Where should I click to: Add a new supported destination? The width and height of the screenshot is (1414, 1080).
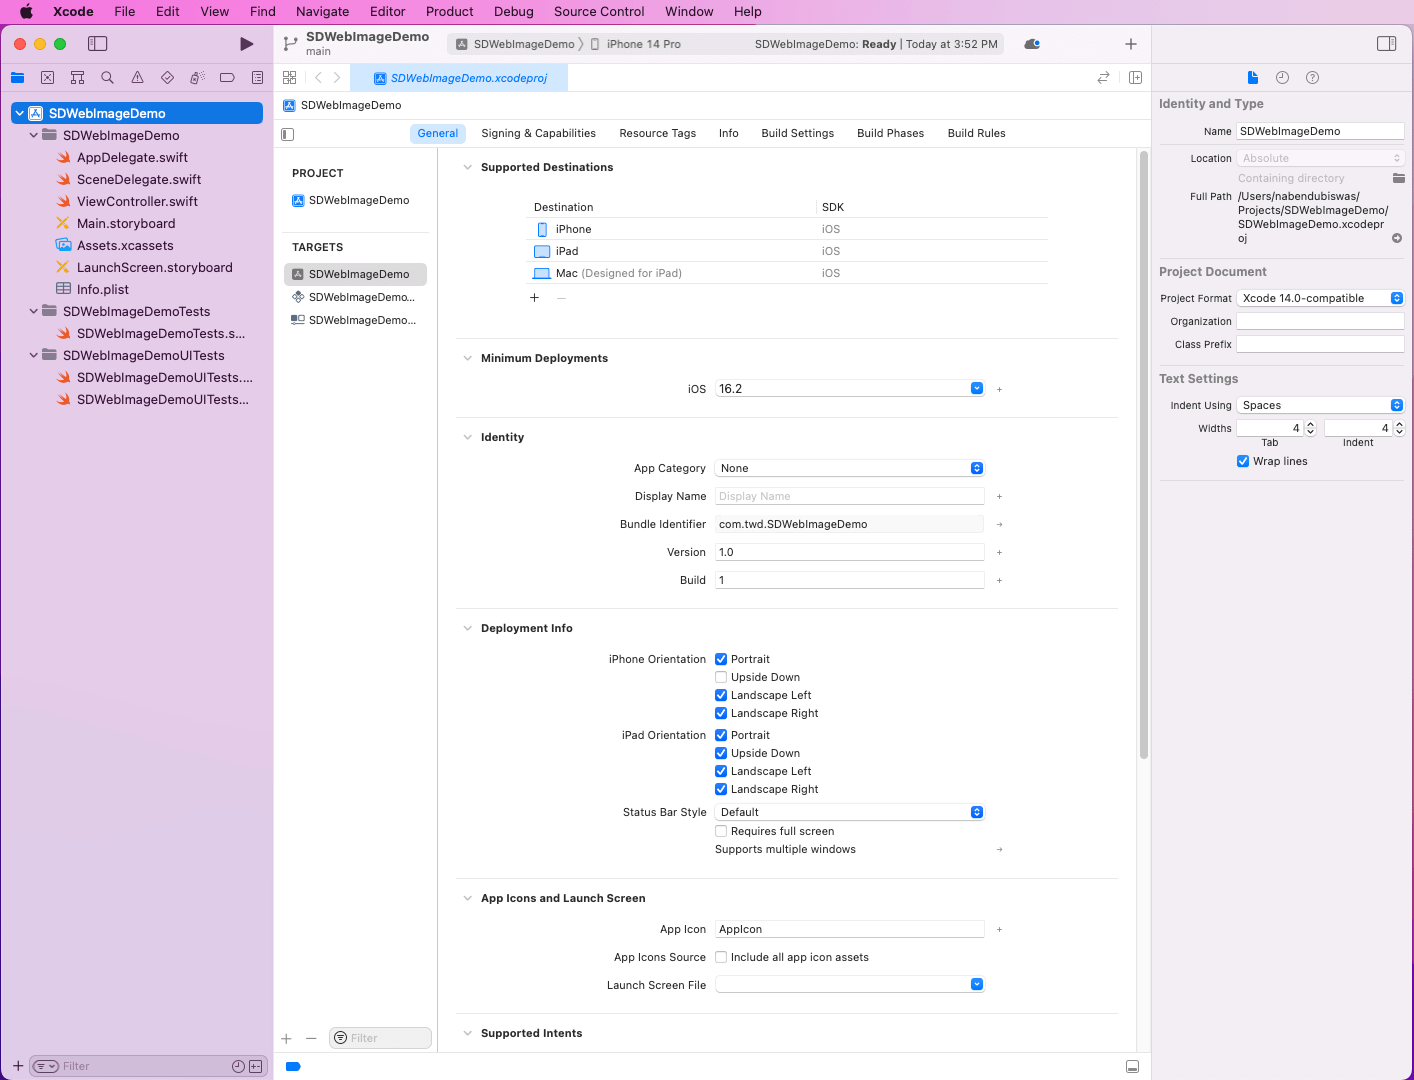534,298
